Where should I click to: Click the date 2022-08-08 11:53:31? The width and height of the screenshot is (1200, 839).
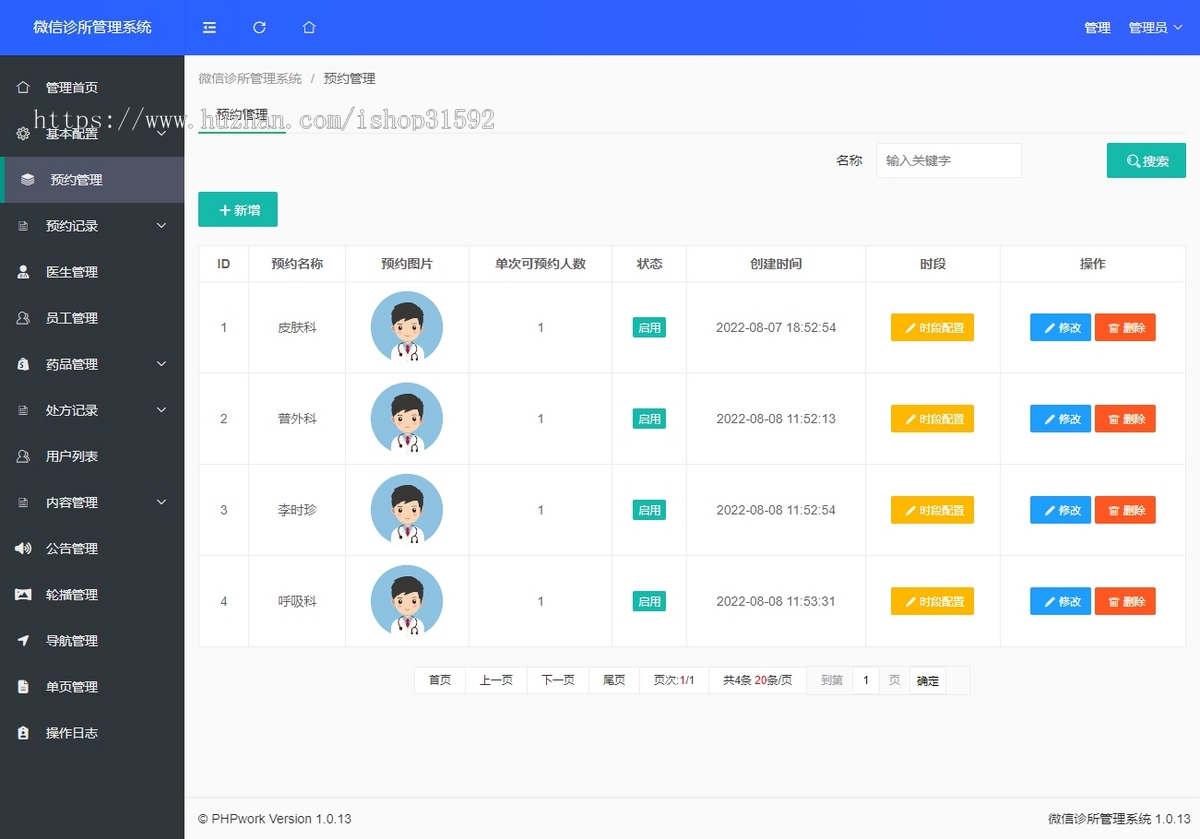click(x=776, y=601)
